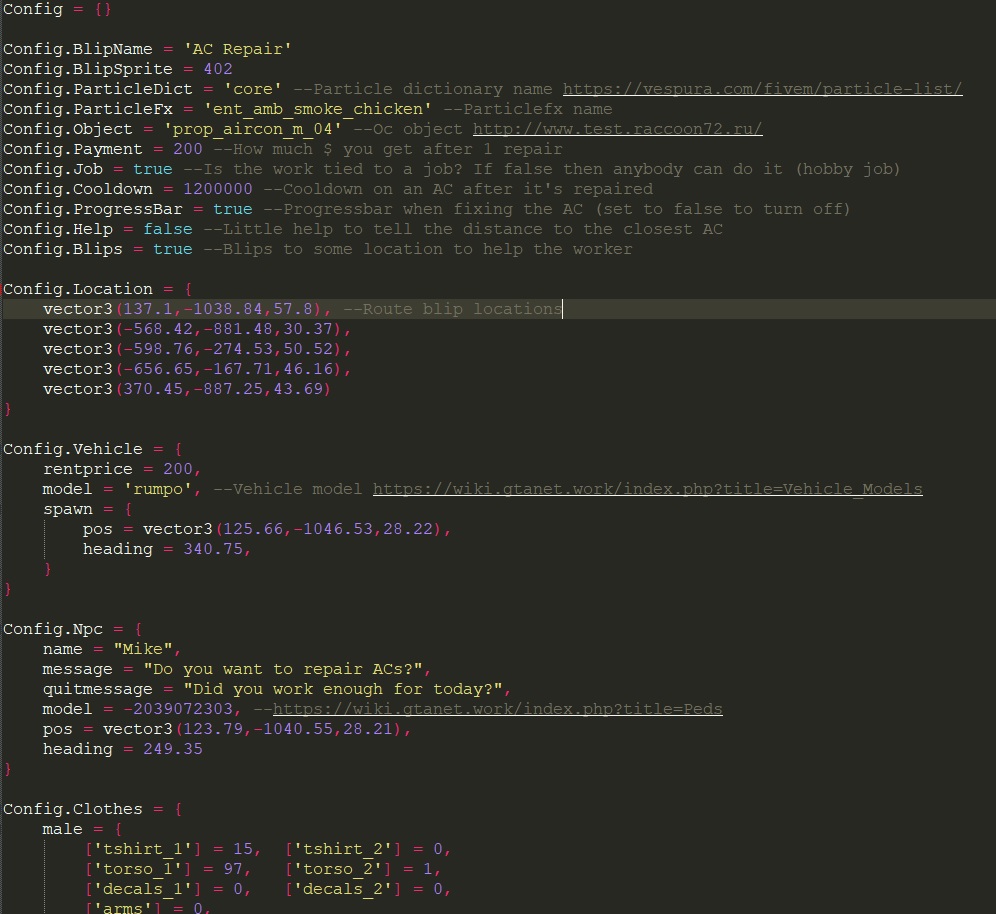Click the ['tshirt_2'] key
Screen dimensions: 996x914
pos(343,849)
